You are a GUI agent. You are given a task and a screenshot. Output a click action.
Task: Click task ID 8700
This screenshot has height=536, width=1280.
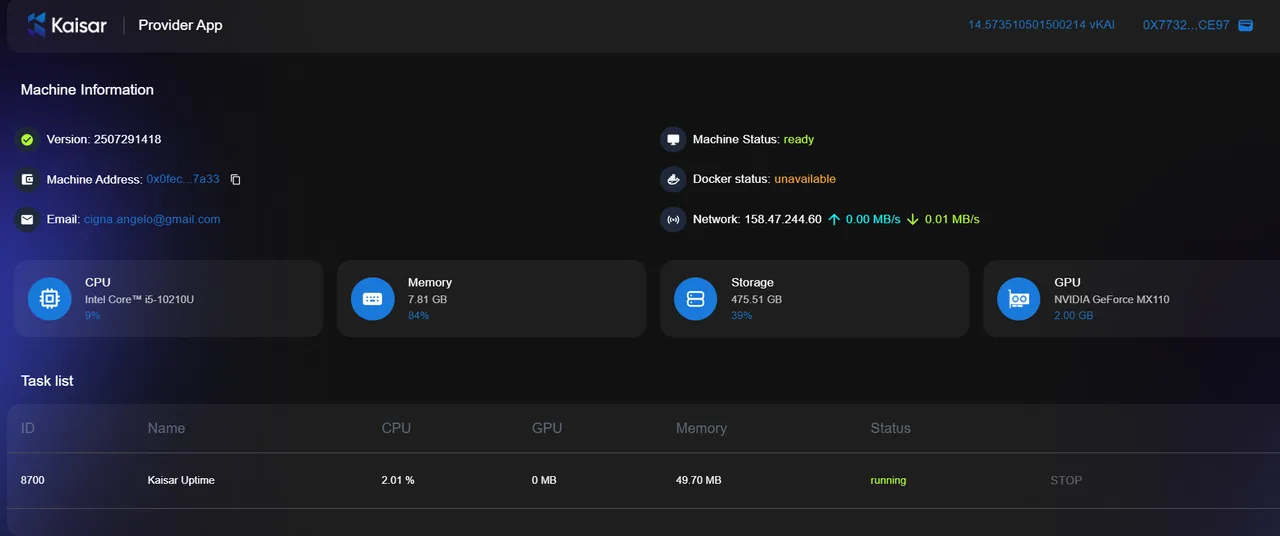point(33,481)
